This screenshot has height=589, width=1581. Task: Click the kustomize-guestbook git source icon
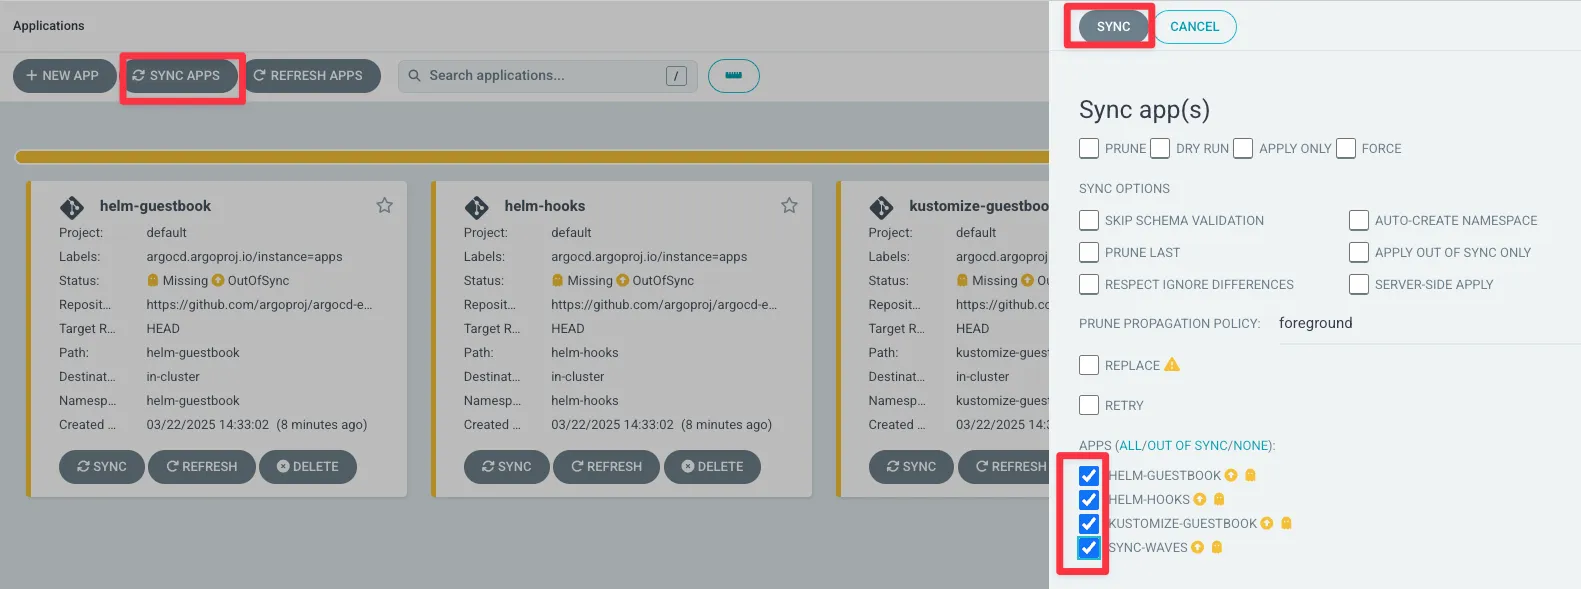coord(881,207)
